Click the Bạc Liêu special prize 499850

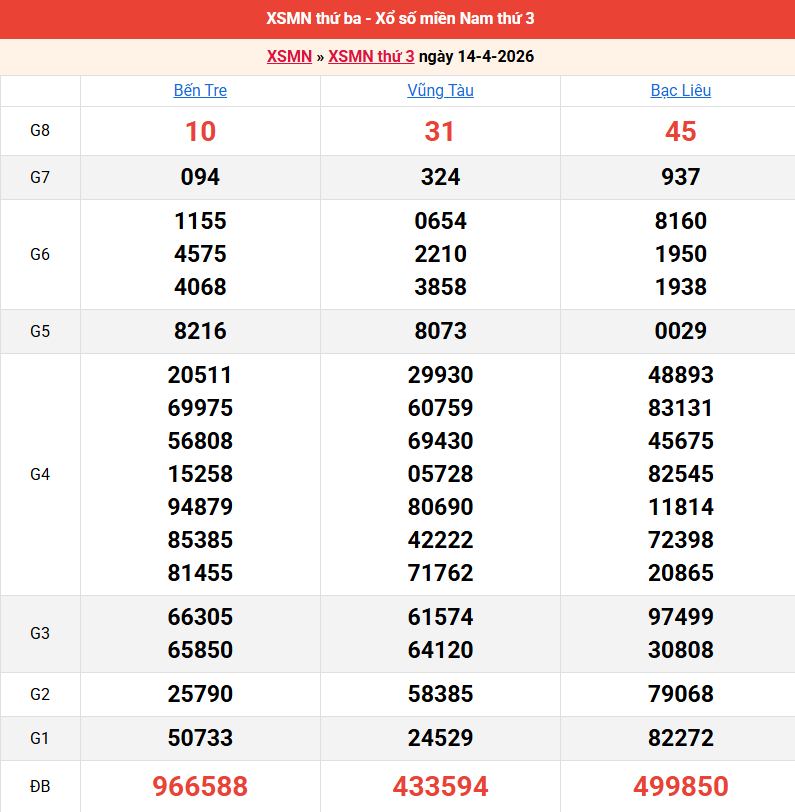click(x=680, y=786)
